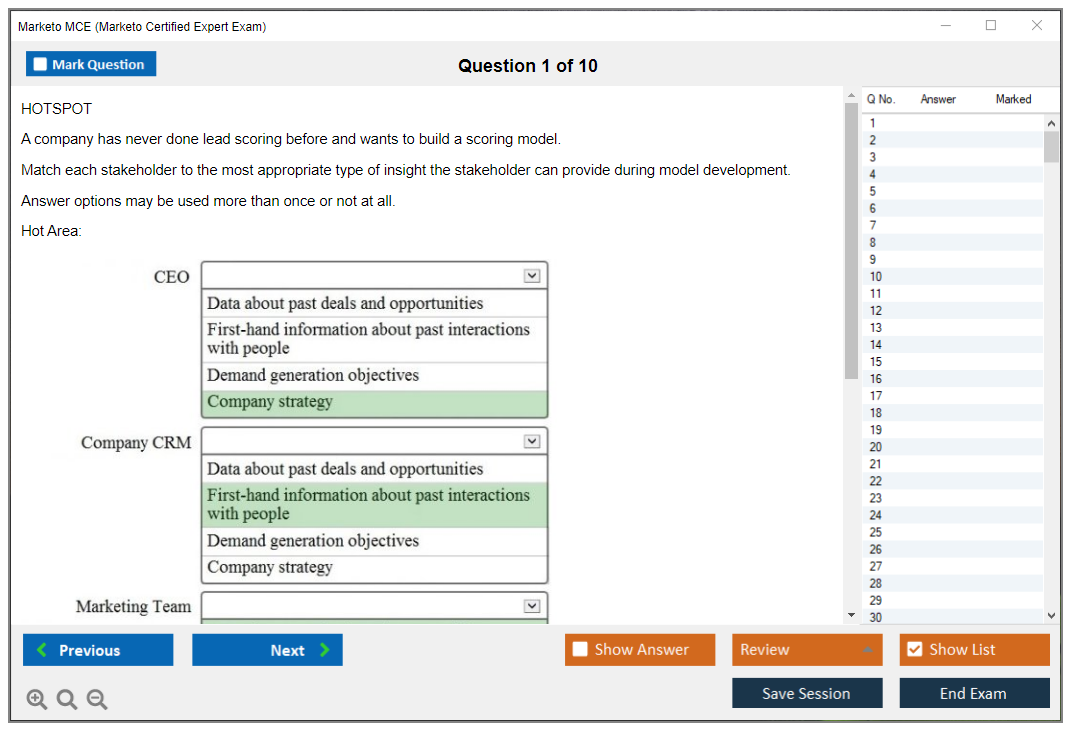Minimize the exam window
Viewport: 1075px width, 735px height.
[946, 26]
